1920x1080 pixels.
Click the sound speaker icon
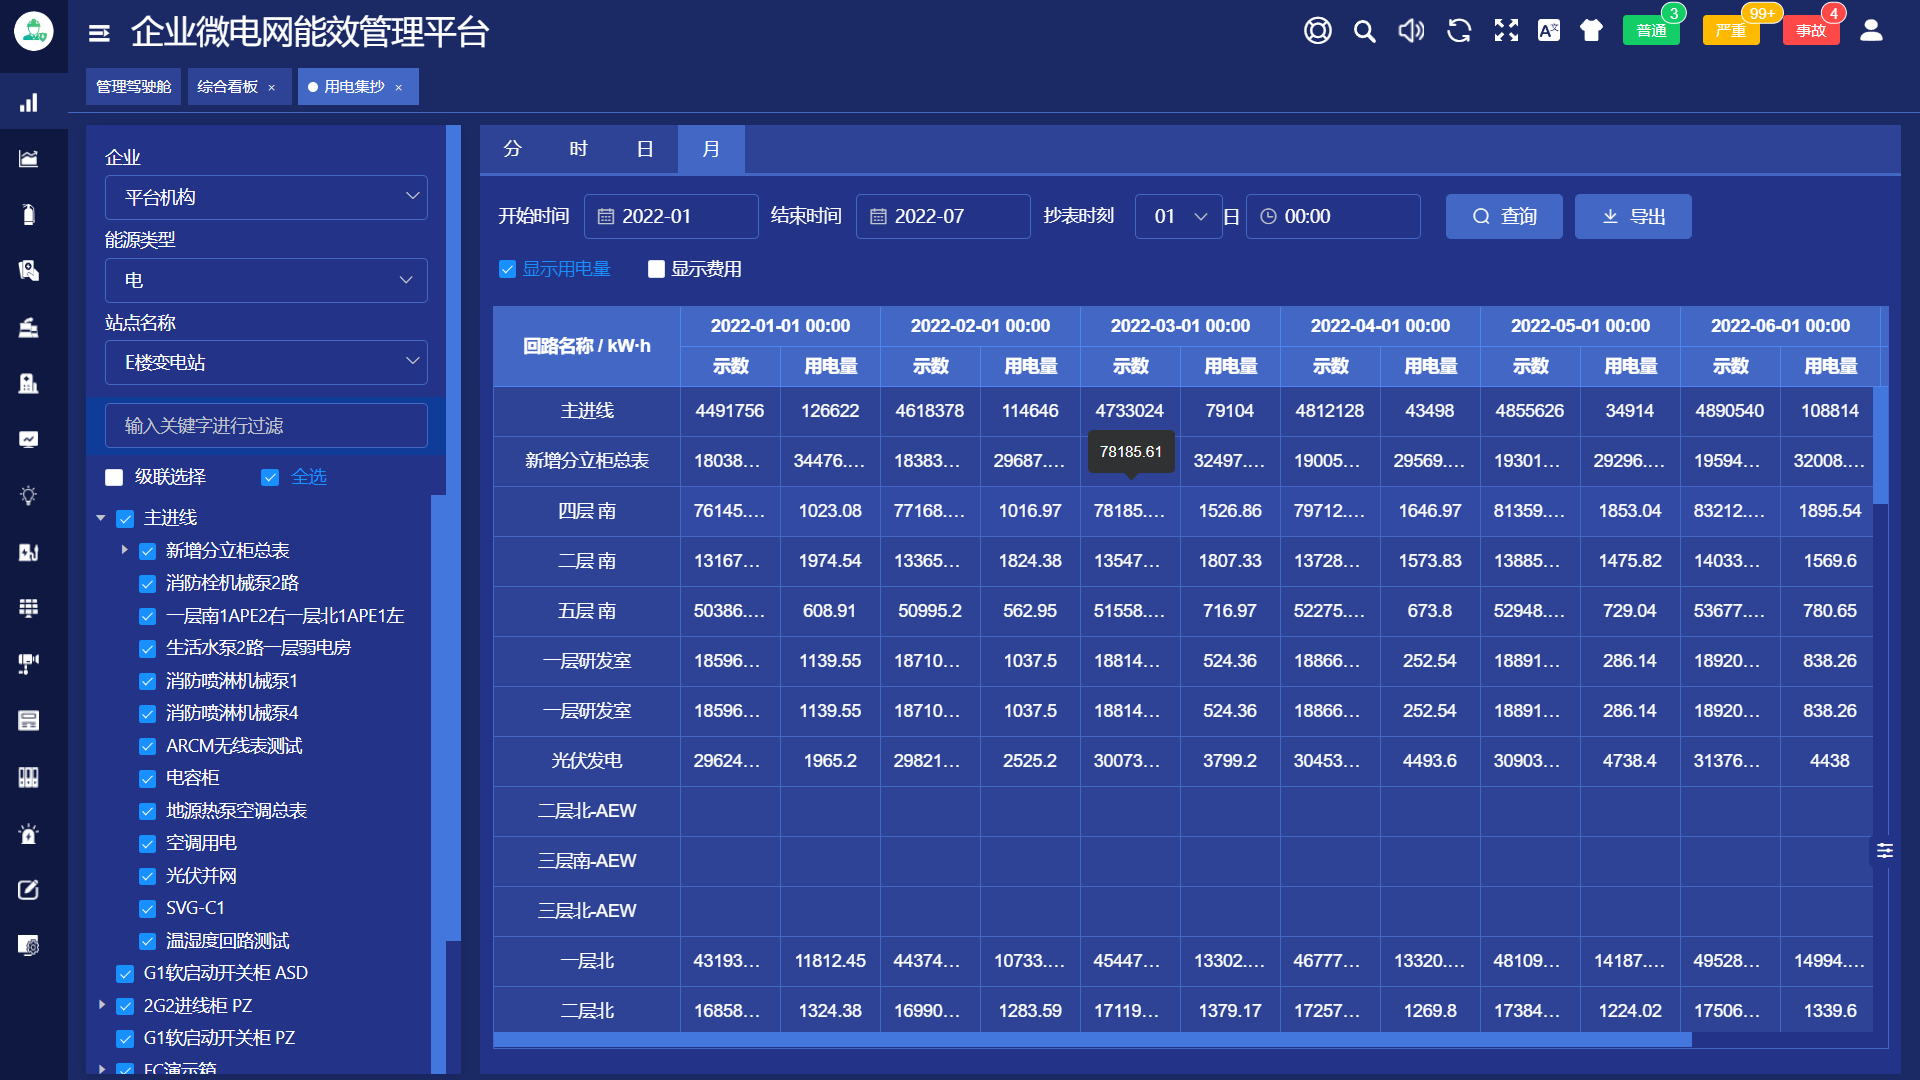pyautogui.click(x=1411, y=31)
